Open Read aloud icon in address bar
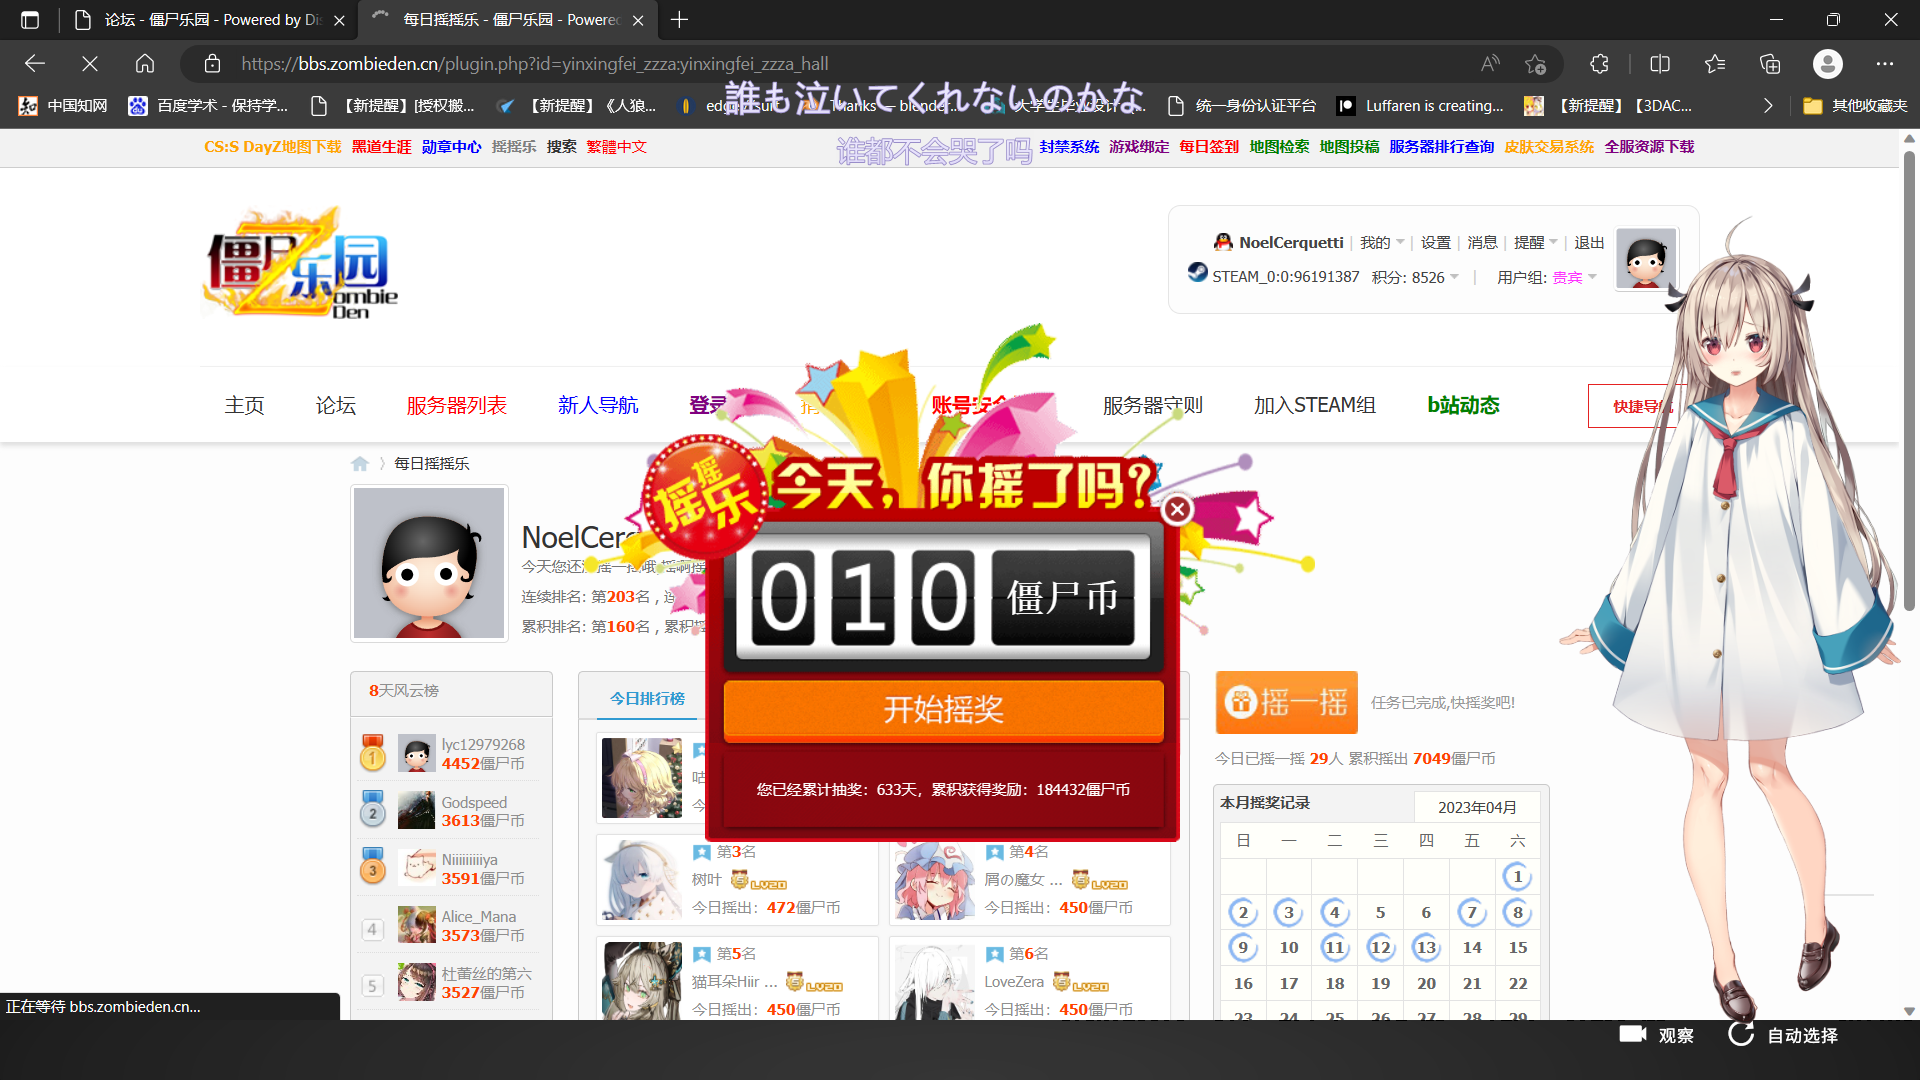Viewport: 1920px width, 1080px height. (1490, 64)
